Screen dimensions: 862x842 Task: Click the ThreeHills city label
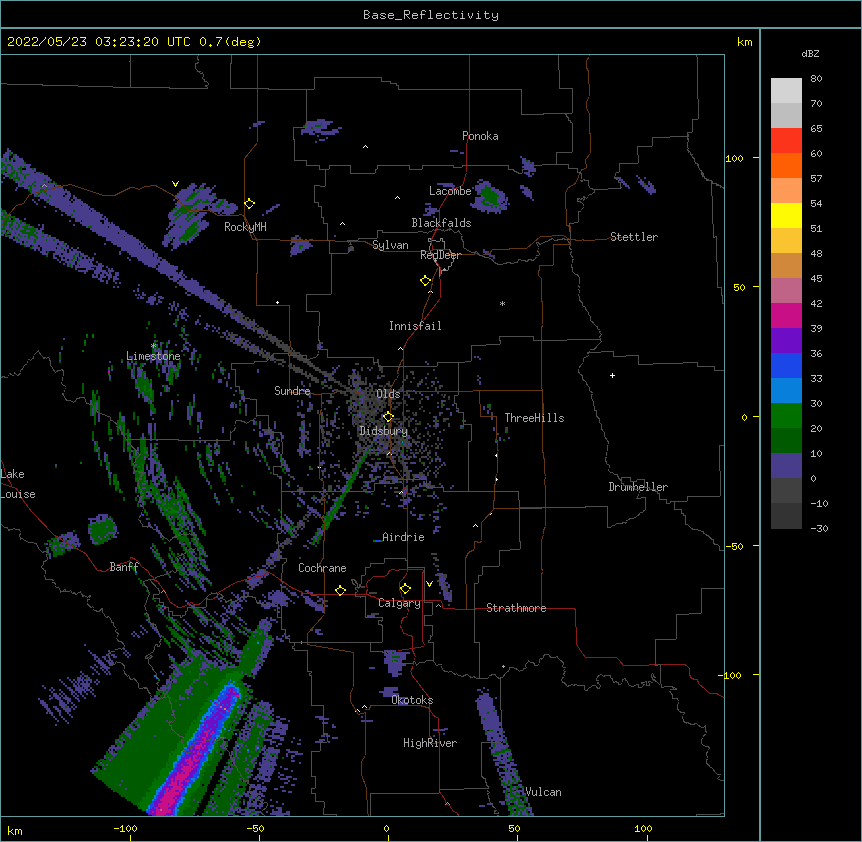(x=534, y=418)
